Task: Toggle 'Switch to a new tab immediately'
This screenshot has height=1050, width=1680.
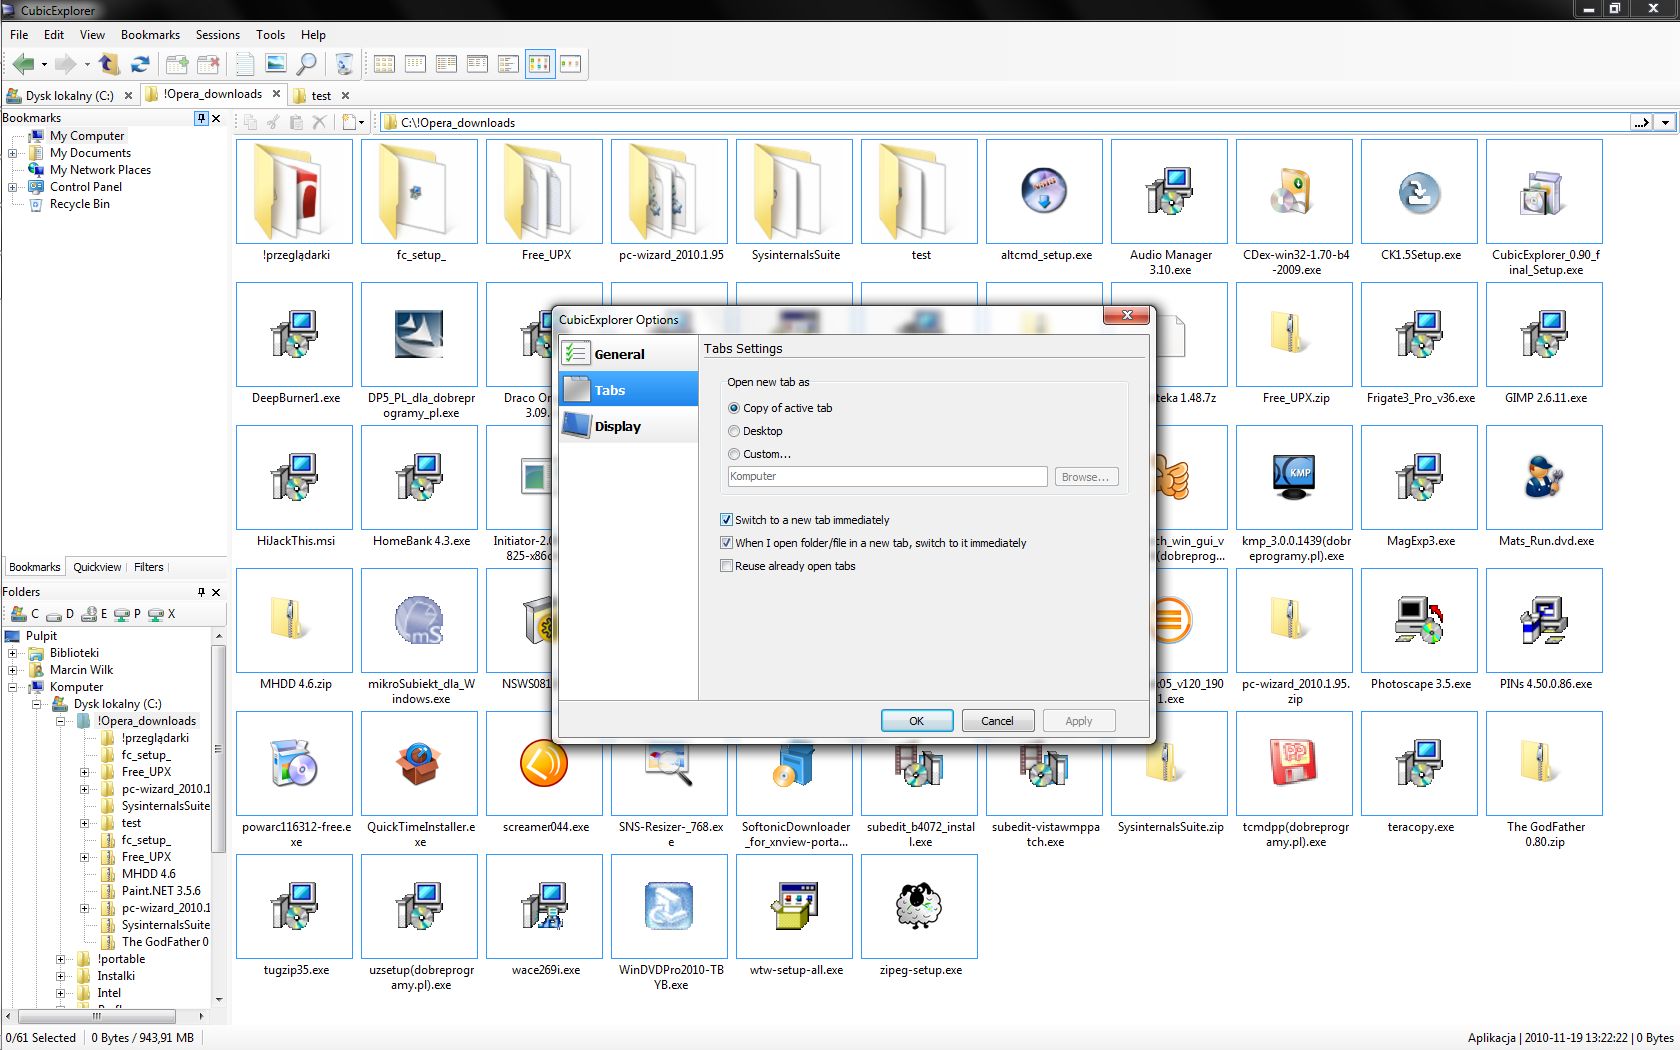Action: [804, 520]
